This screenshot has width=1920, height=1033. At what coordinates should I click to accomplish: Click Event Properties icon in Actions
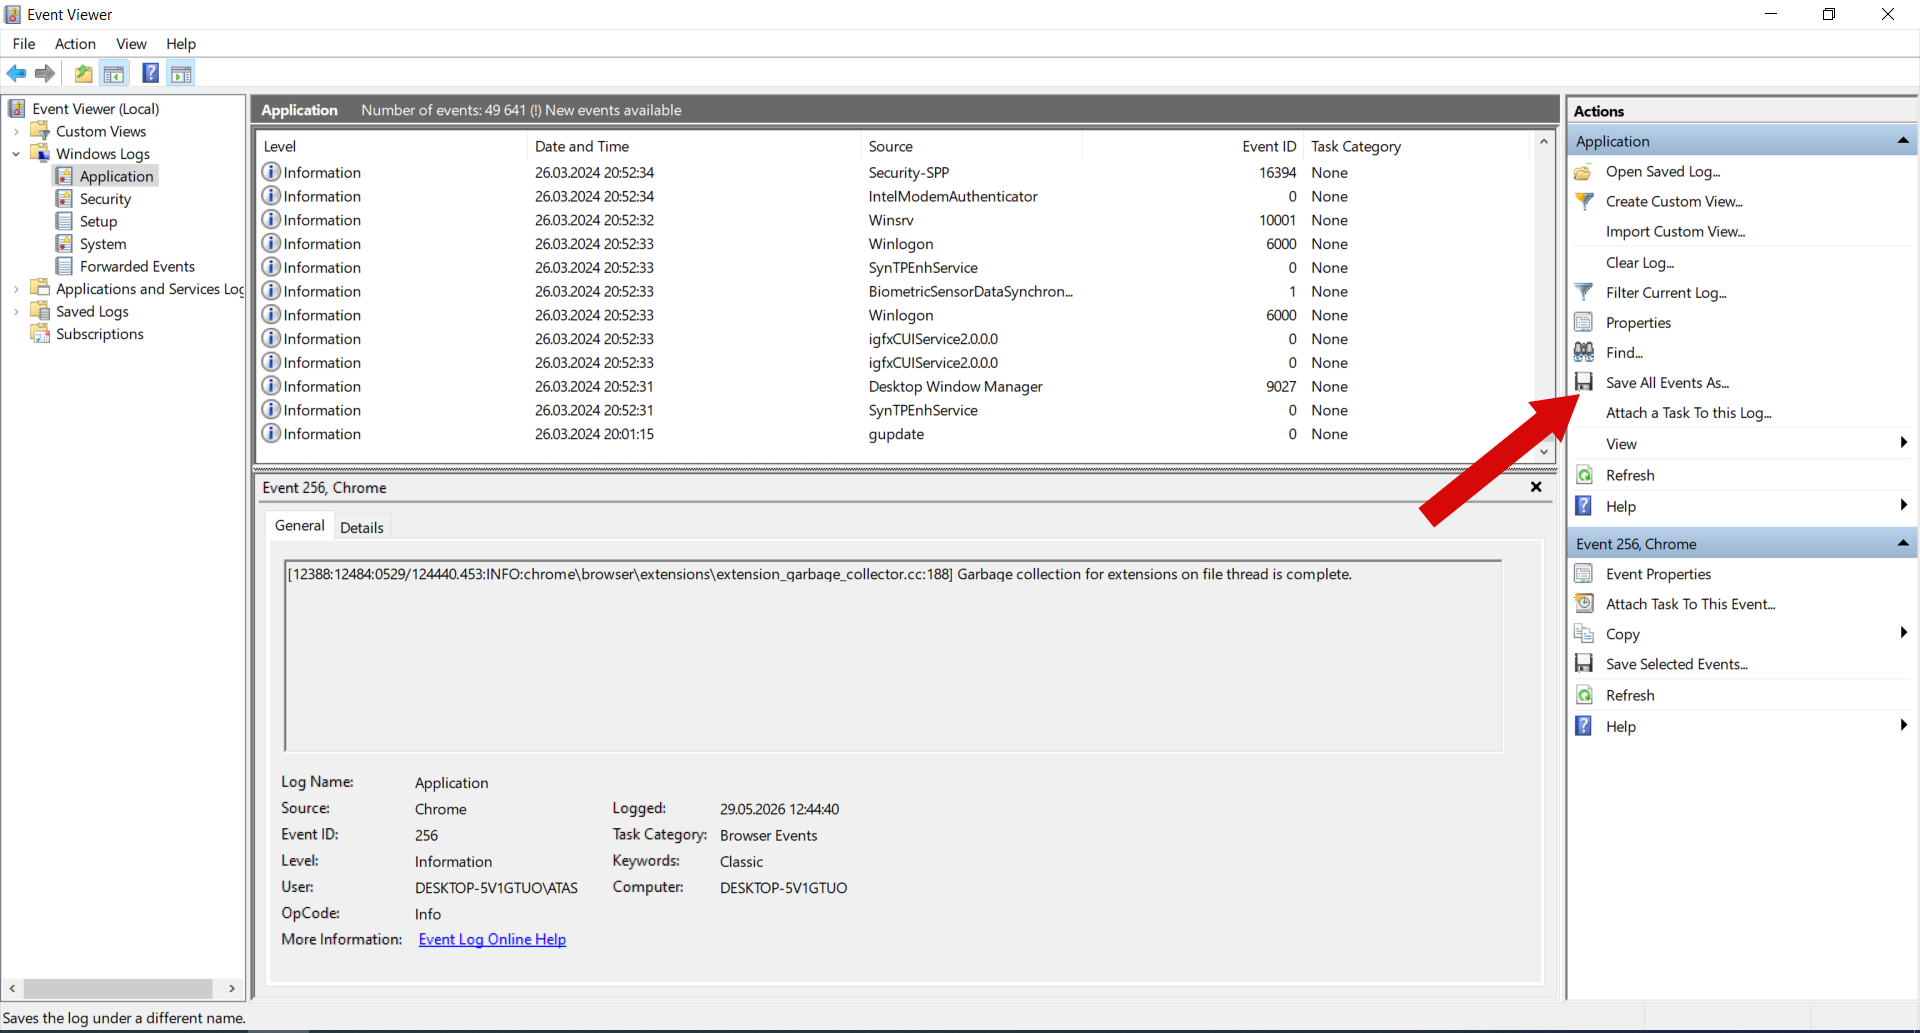pyautogui.click(x=1584, y=574)
